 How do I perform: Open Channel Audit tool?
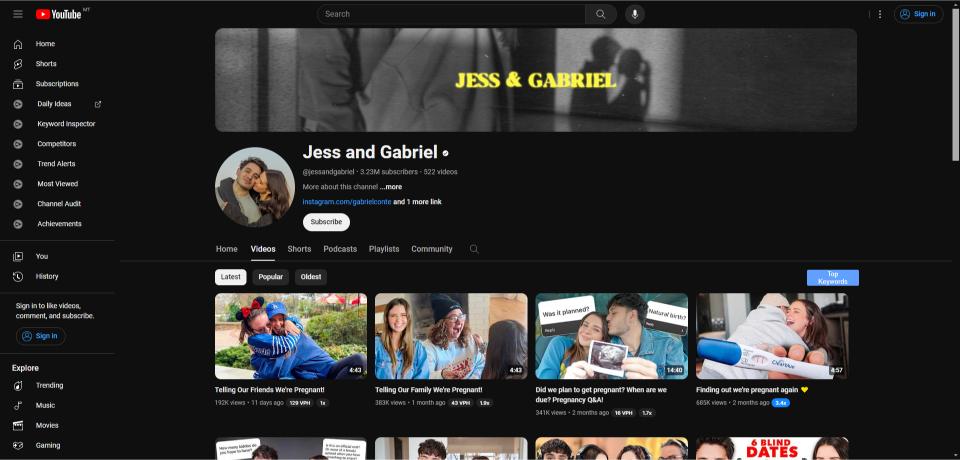coord(57,204)
